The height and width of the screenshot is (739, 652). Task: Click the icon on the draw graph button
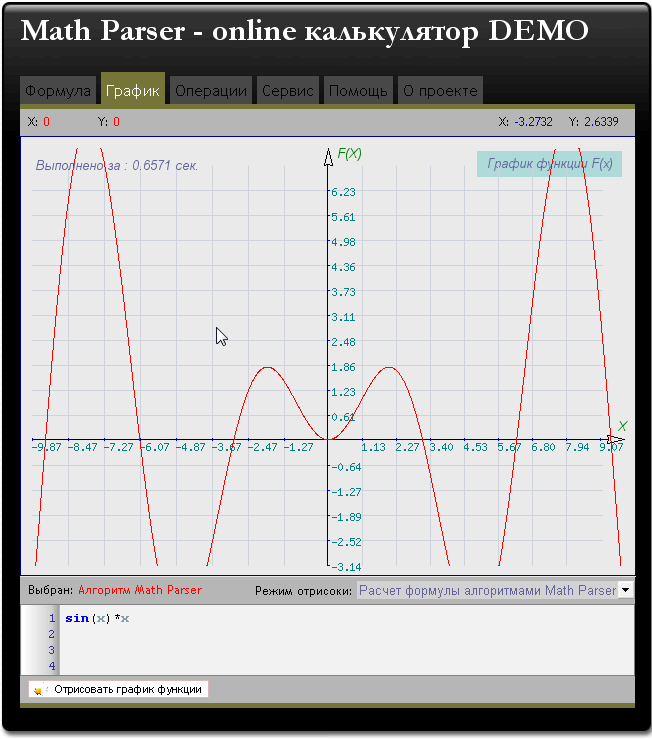click(x=39, y=690)
